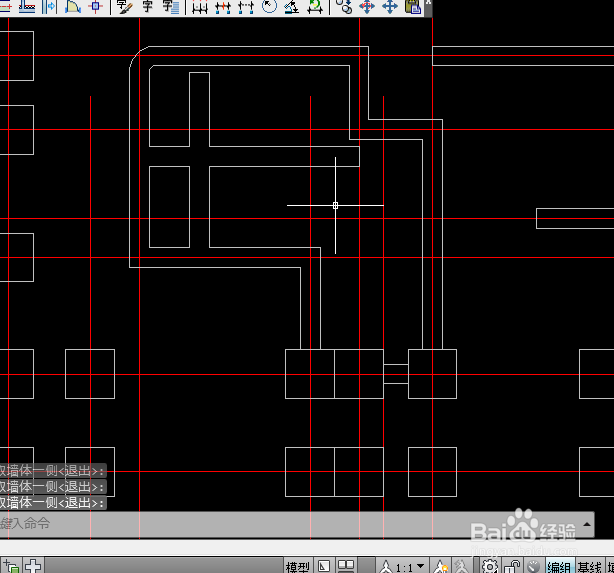Image resolution: width=614 pixels, height=573 pixels.
Task: Open workspace switching gear icon
Action: pos(489,566)
